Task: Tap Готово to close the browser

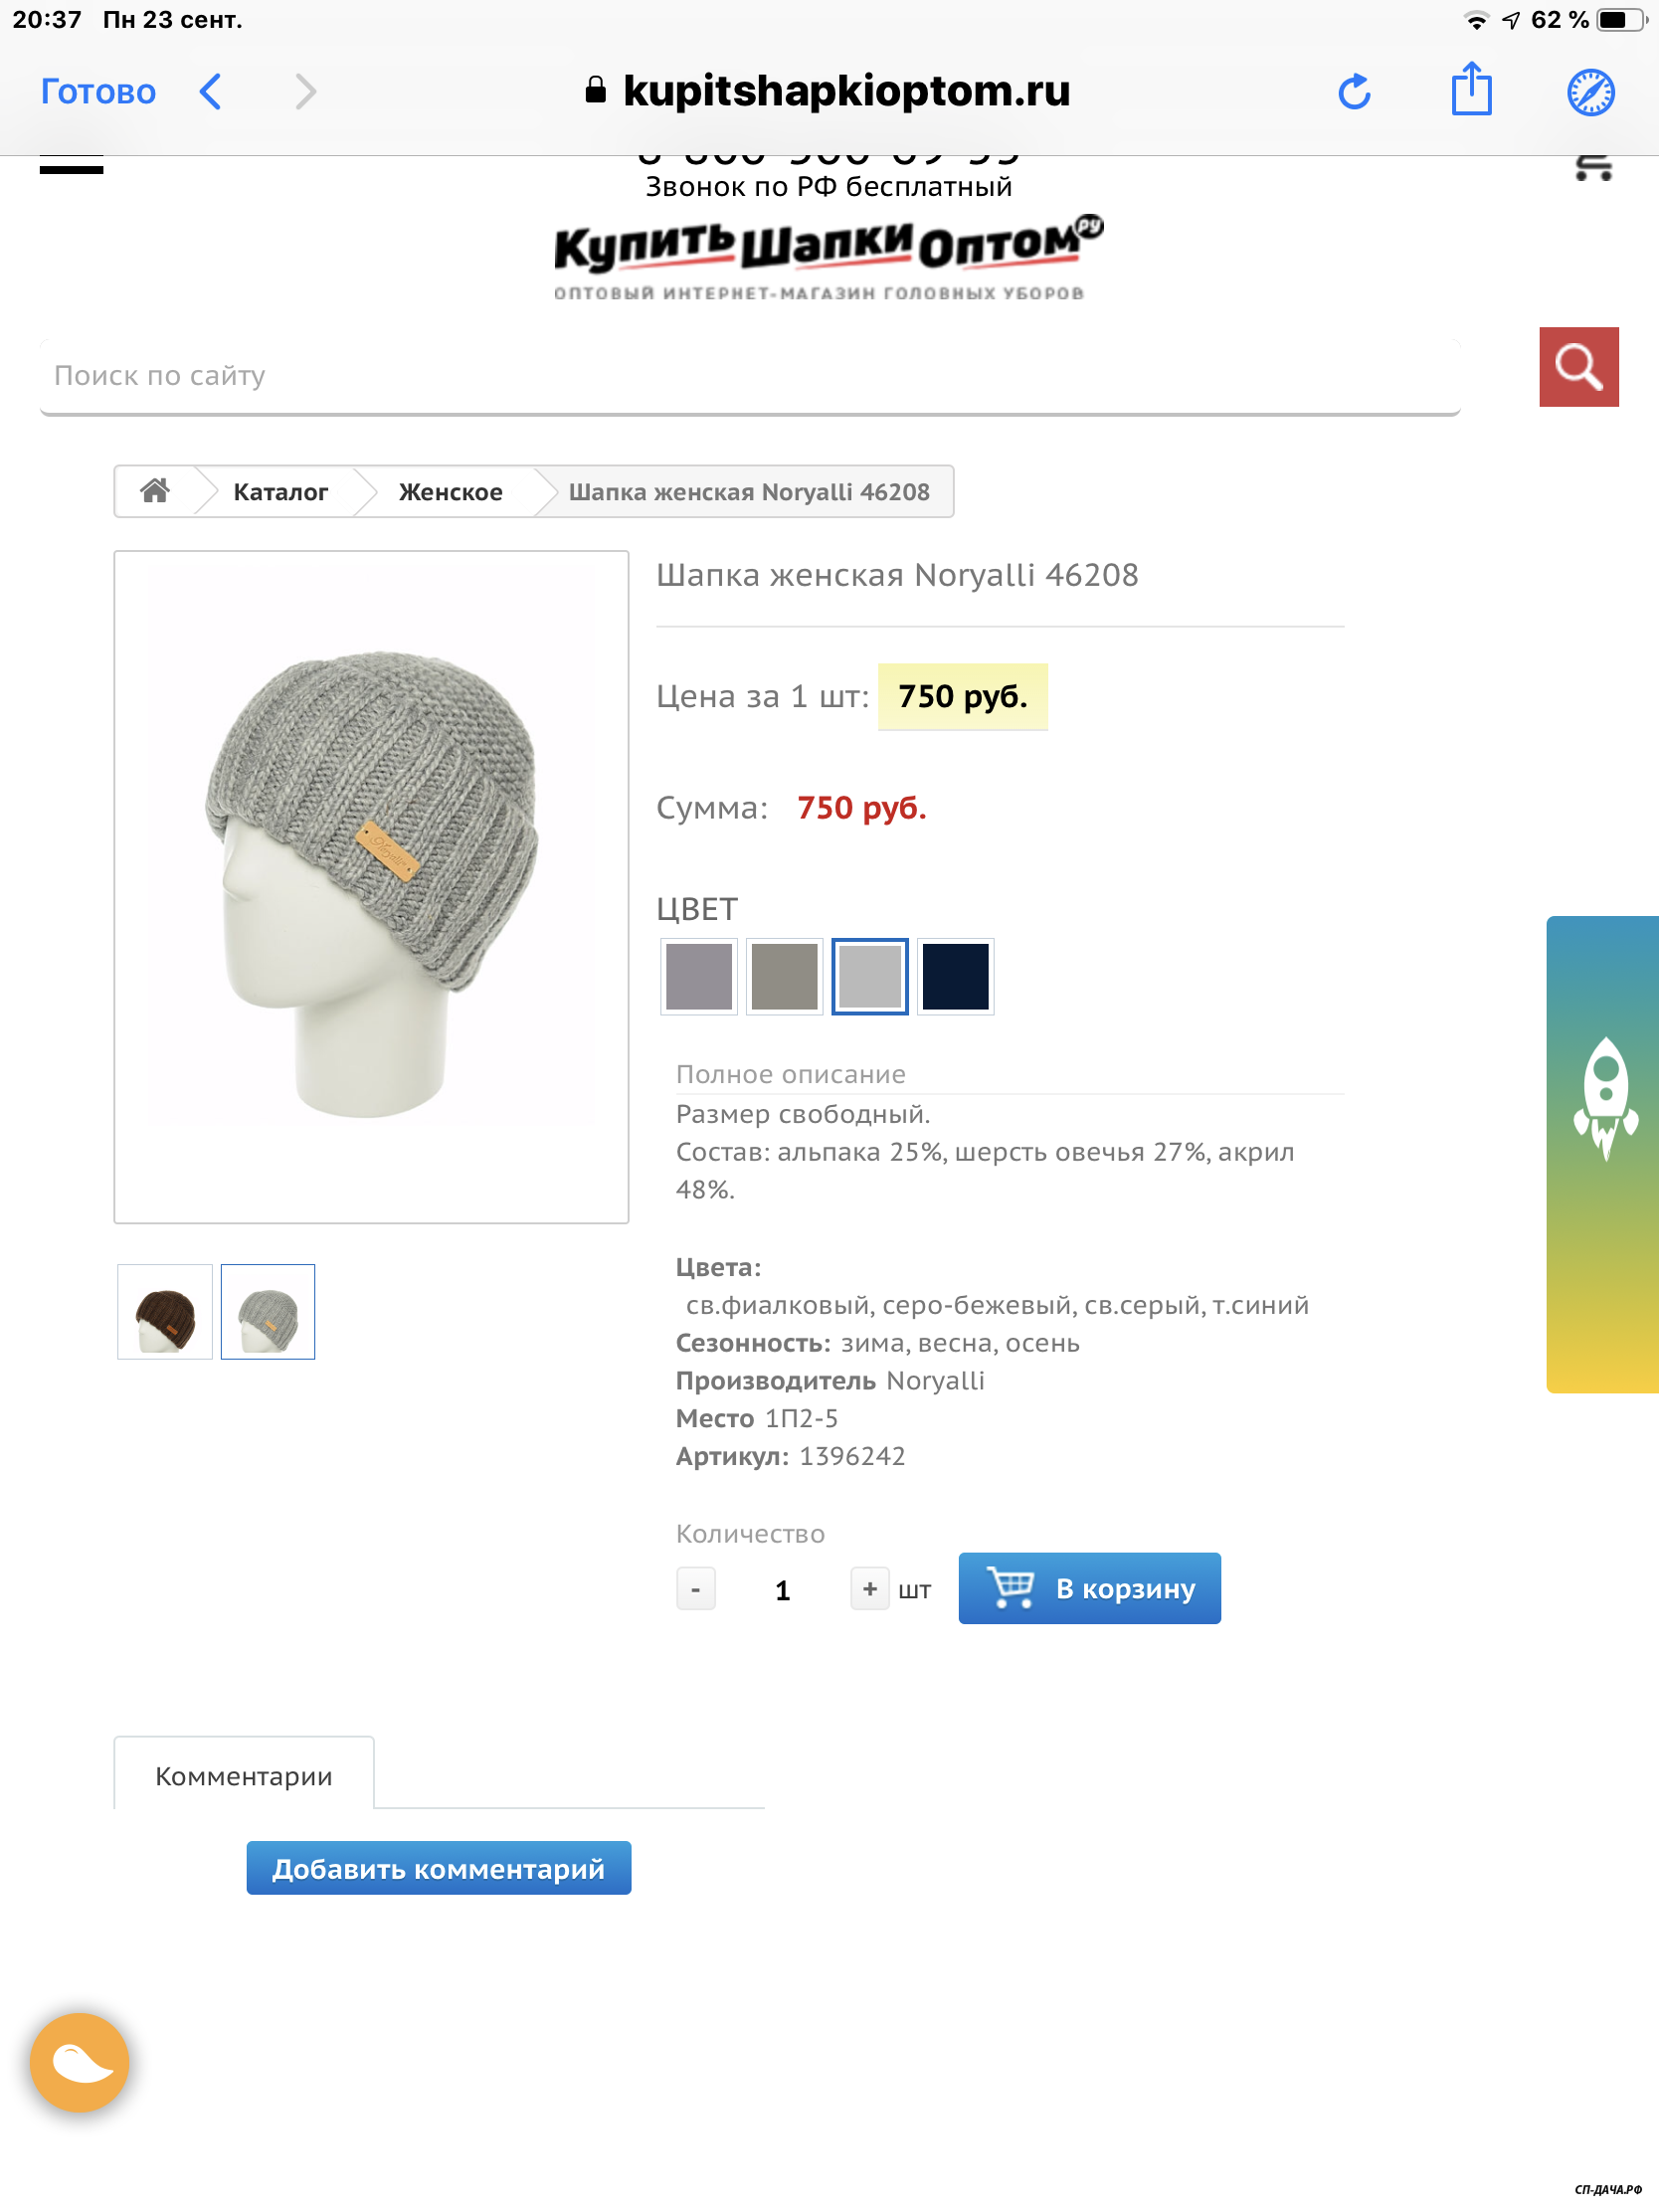Action: tap(98, 92)
